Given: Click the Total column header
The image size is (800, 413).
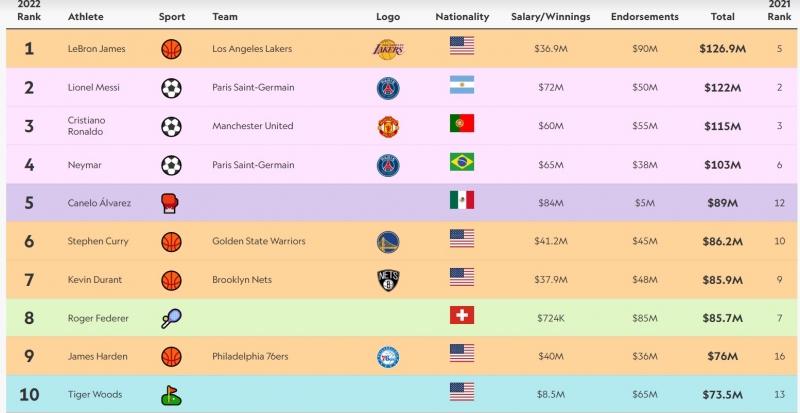Looking at the screenshot, I should (723, 17).
